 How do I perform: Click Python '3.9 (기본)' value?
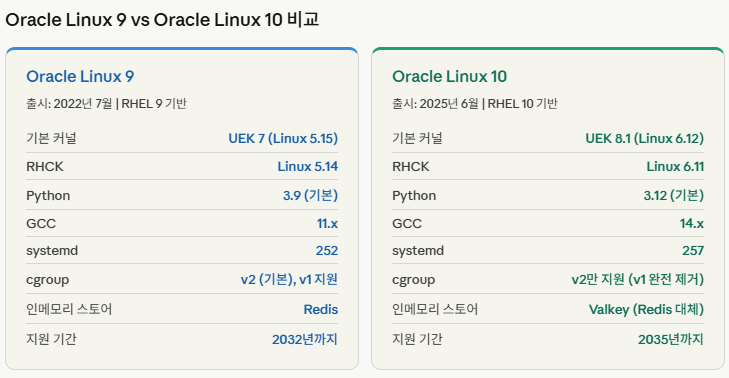pyautogui.click(x=311, y=195)
